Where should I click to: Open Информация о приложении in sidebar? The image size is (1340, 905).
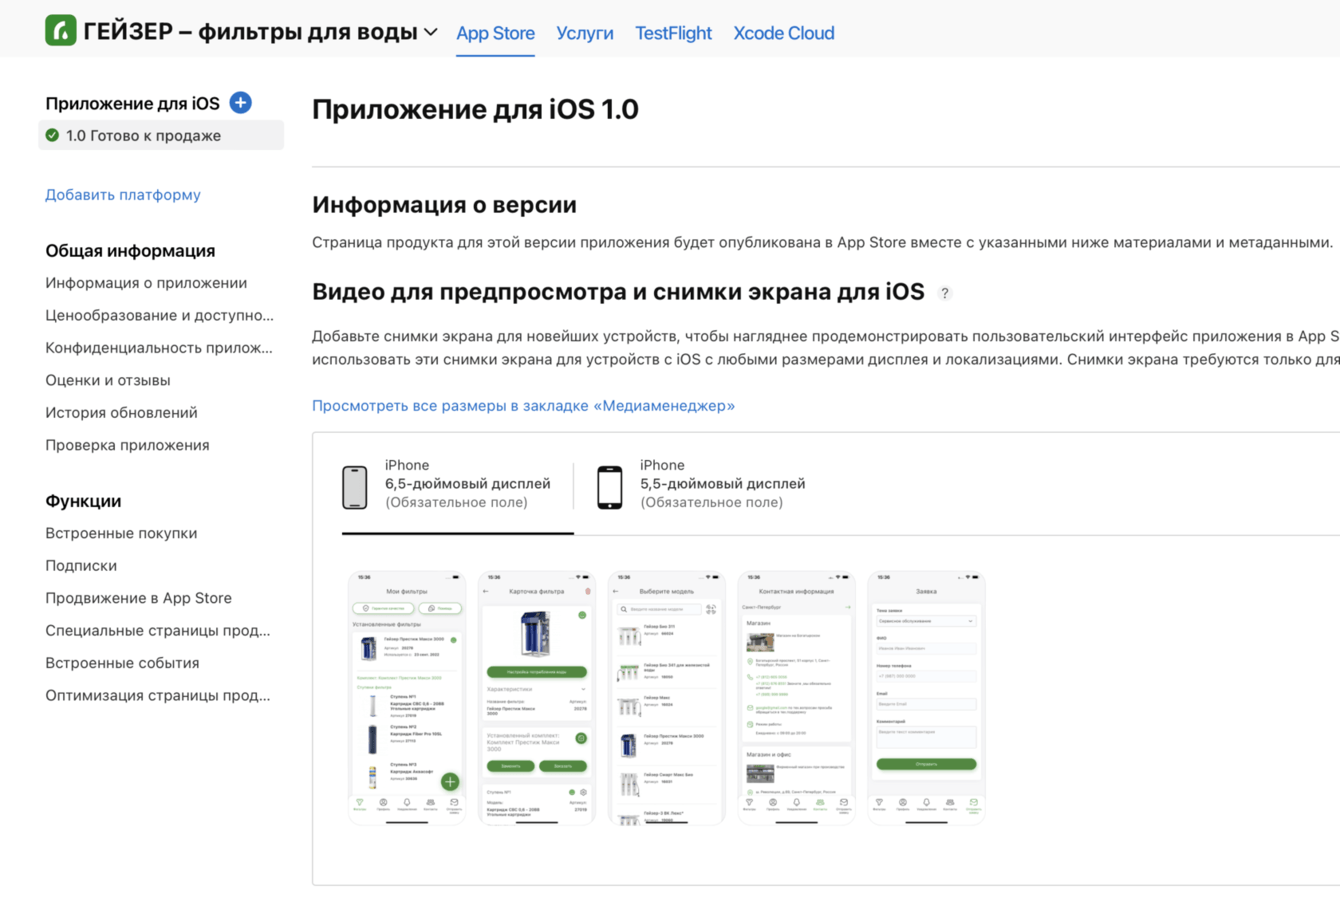pos(146,283)
